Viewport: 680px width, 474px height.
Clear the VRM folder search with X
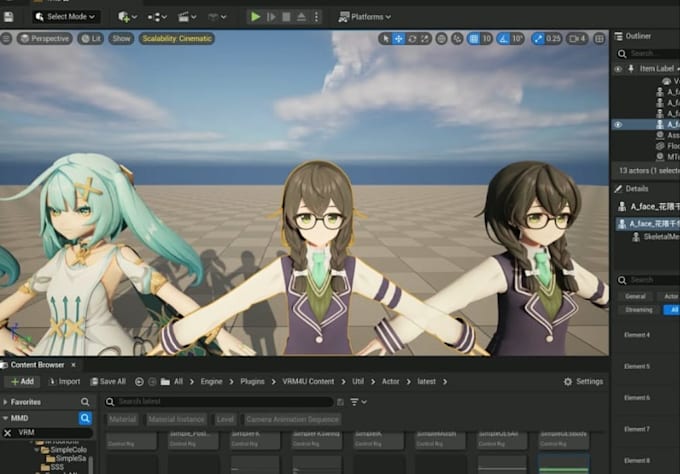pos(7,433)
